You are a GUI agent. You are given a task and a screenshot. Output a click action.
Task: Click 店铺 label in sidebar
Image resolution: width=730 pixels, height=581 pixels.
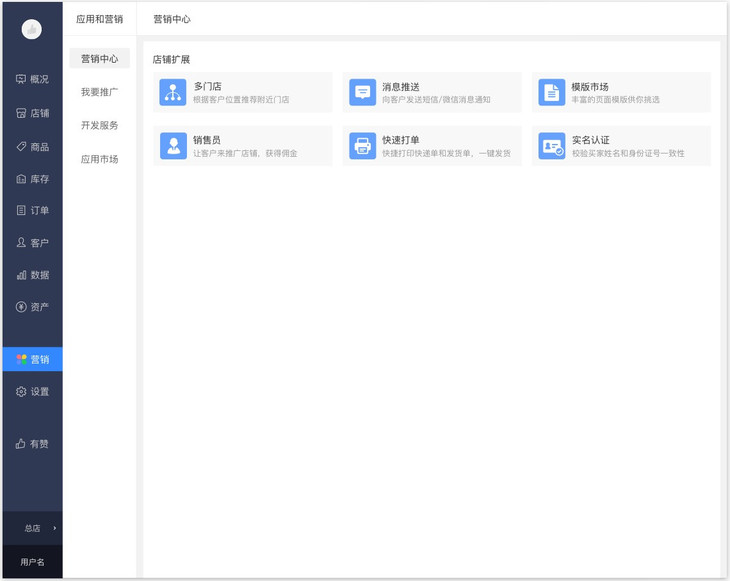click(x=40, y=113)
